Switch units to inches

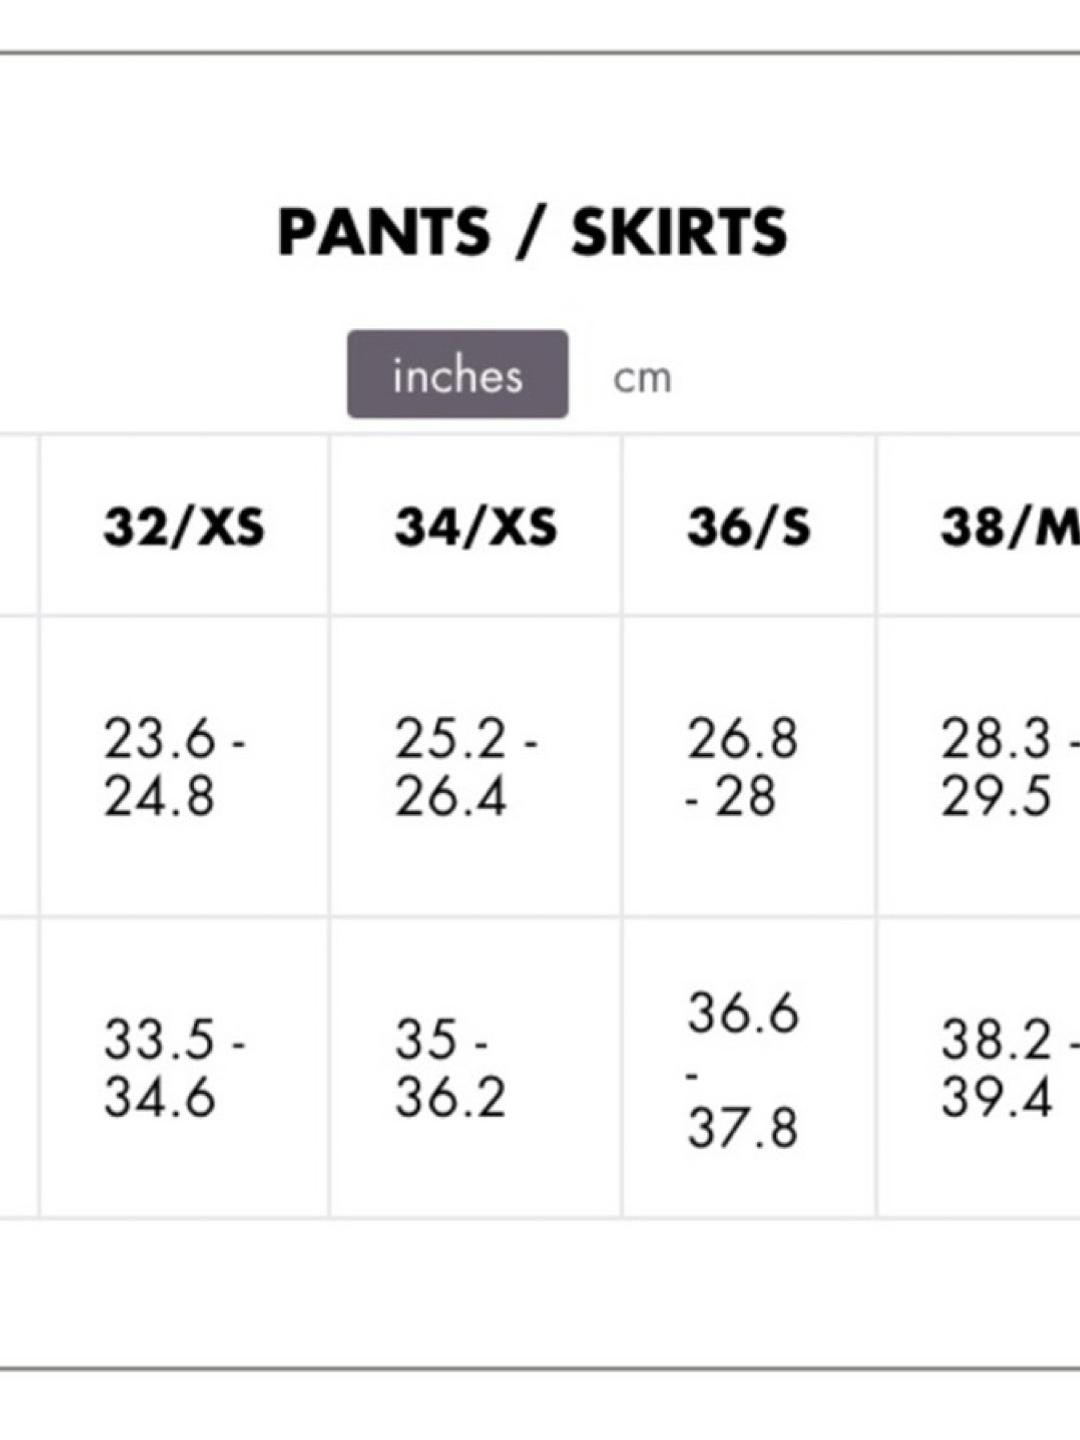(x=457, y=374)
